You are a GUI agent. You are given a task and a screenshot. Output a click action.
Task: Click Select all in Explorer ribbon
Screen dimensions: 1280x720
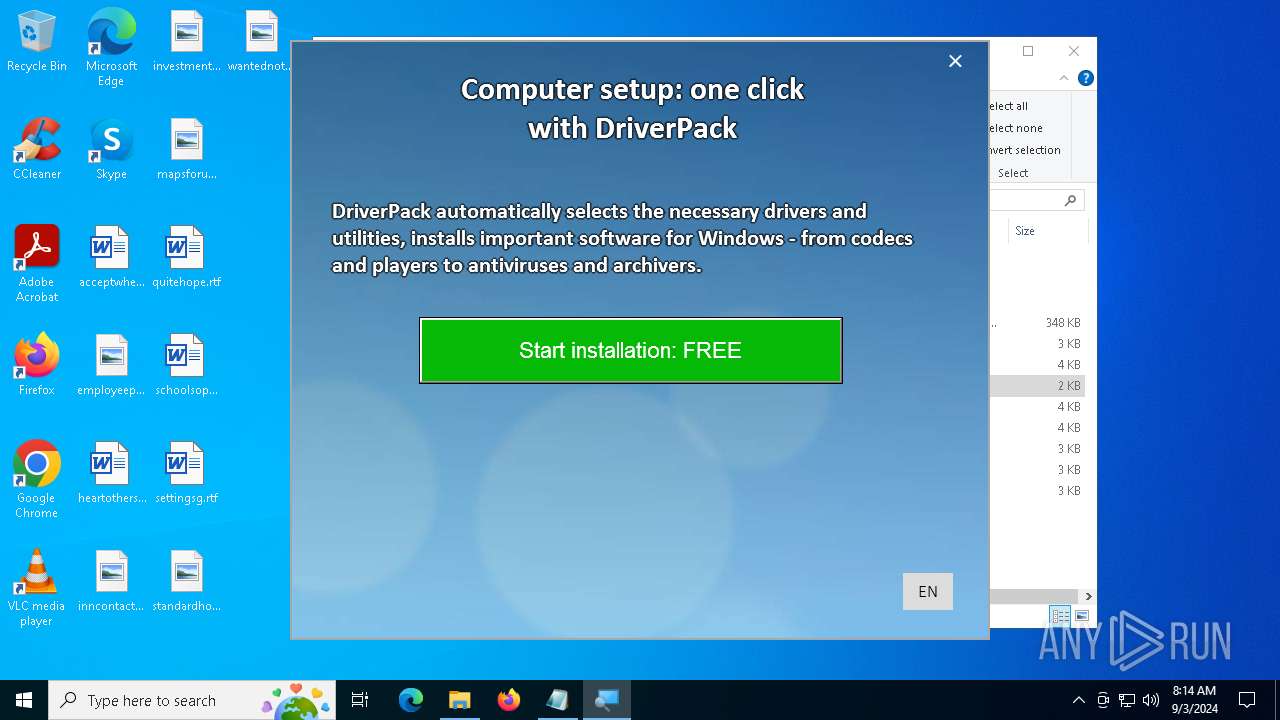(1008, 106)
